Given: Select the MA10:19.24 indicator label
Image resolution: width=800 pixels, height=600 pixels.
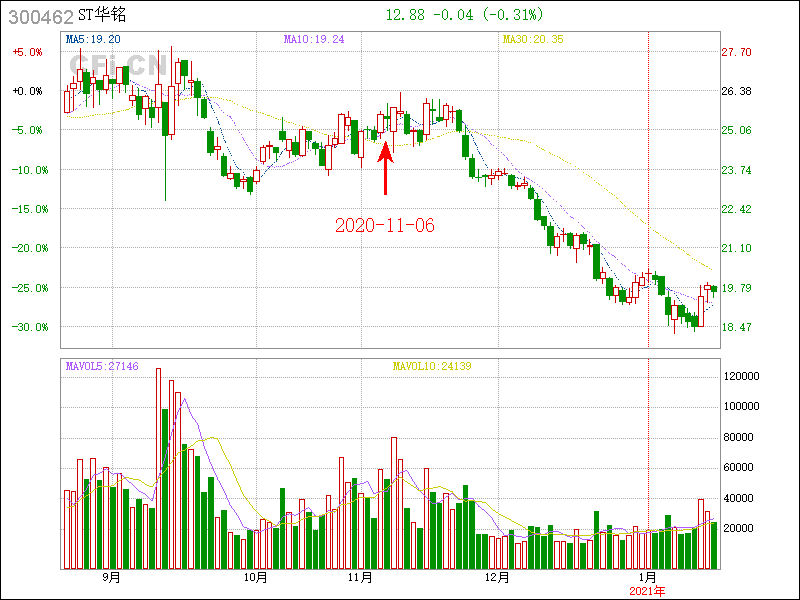Looking at the screenshot, I should click(313, 40).
